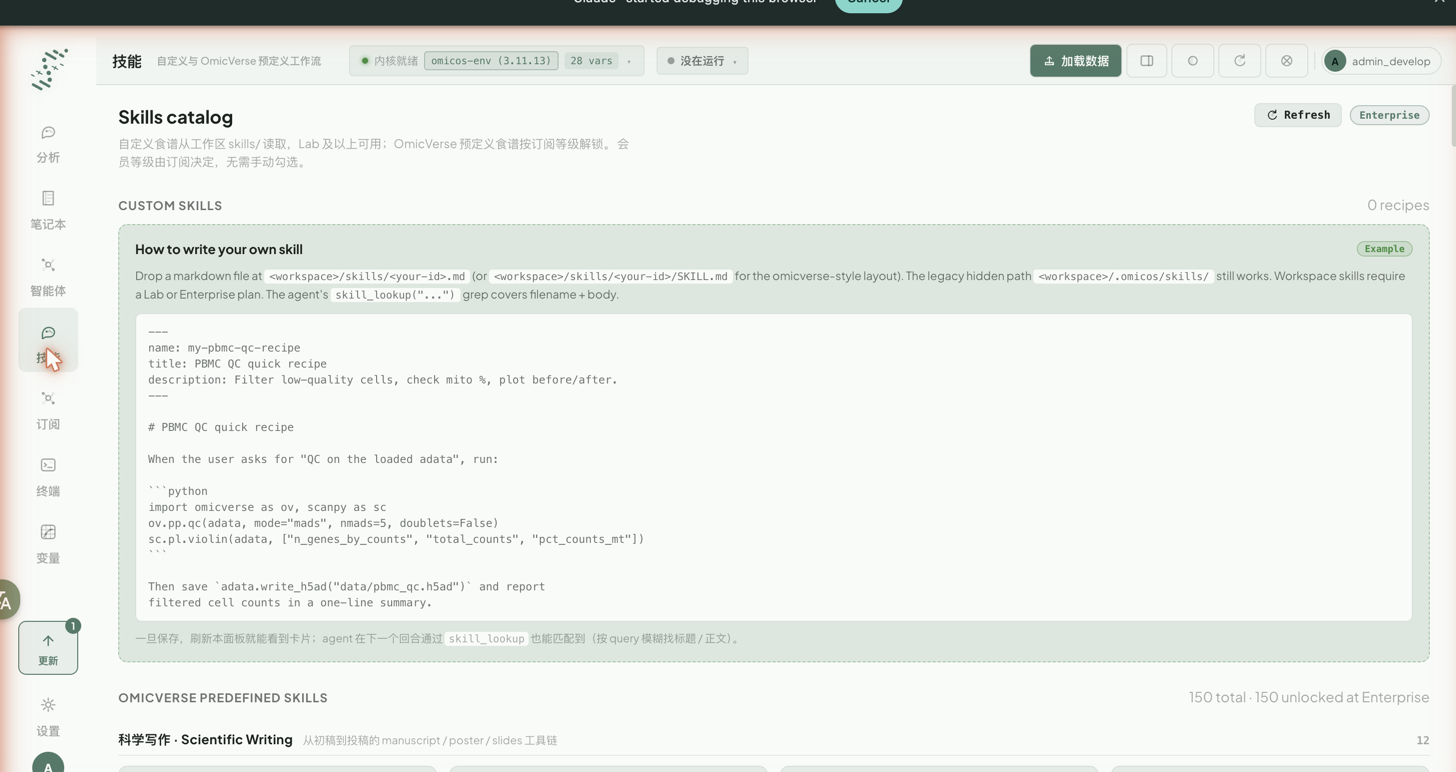Click the ov.pp.qc(adata, ...) code line
1456x772 pixels.
tap(323, 523)
